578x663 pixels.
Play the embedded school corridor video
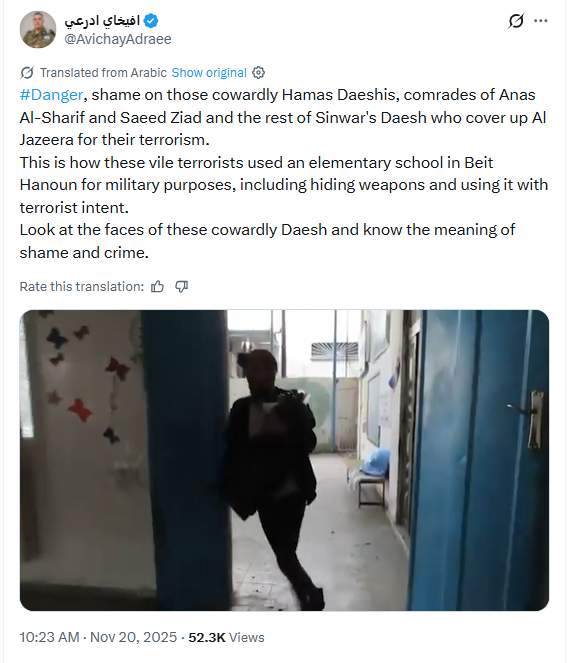pyautogui.click(x=284, y=460)
